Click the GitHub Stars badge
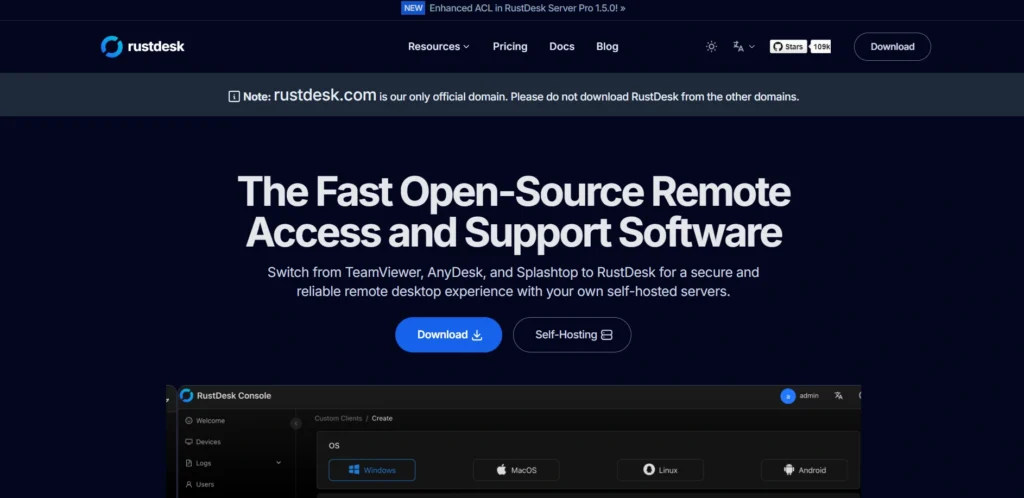 [x=788, y=46]
